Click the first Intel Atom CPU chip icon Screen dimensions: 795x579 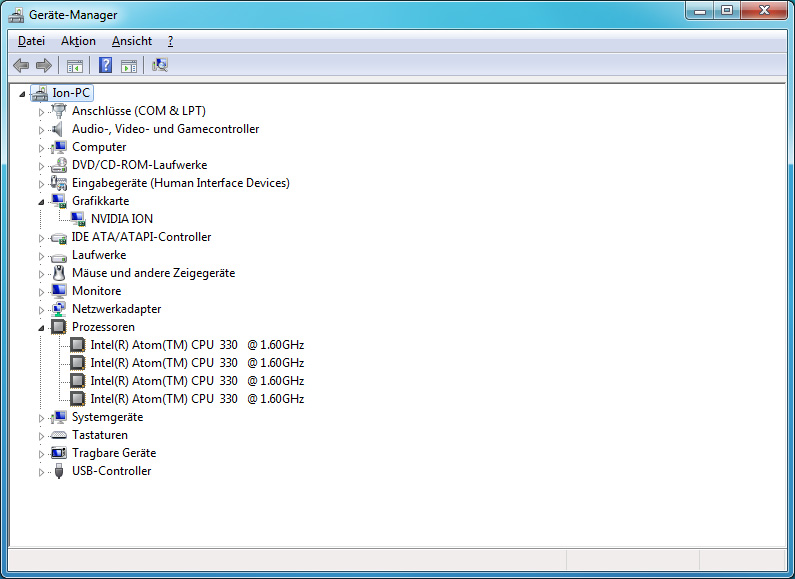pos(78,345)
